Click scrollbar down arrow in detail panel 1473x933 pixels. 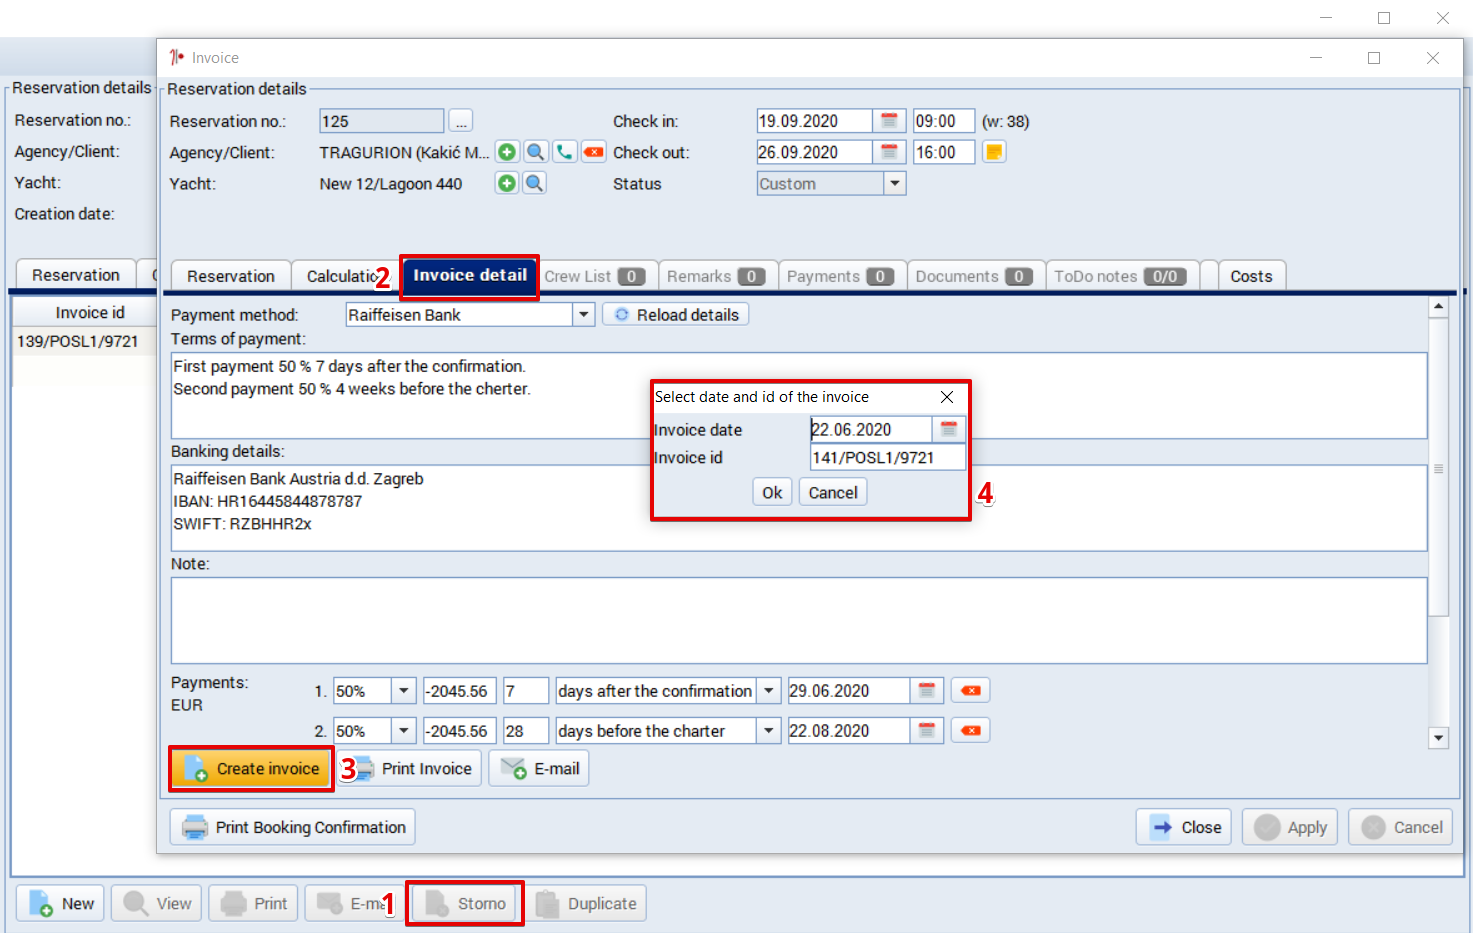point(1438,738)
